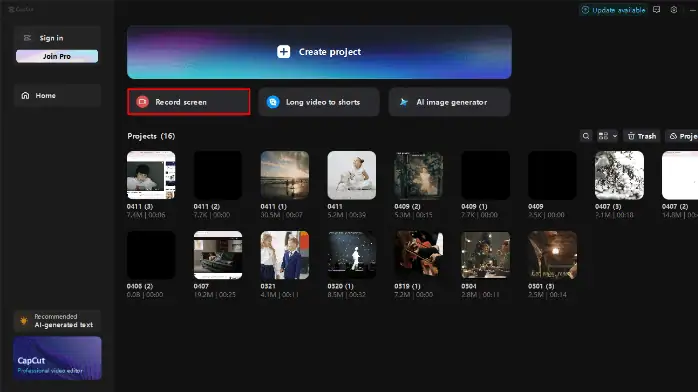Open the sofa room thumbnail 0407
The image size is (698, 392).
218,255
